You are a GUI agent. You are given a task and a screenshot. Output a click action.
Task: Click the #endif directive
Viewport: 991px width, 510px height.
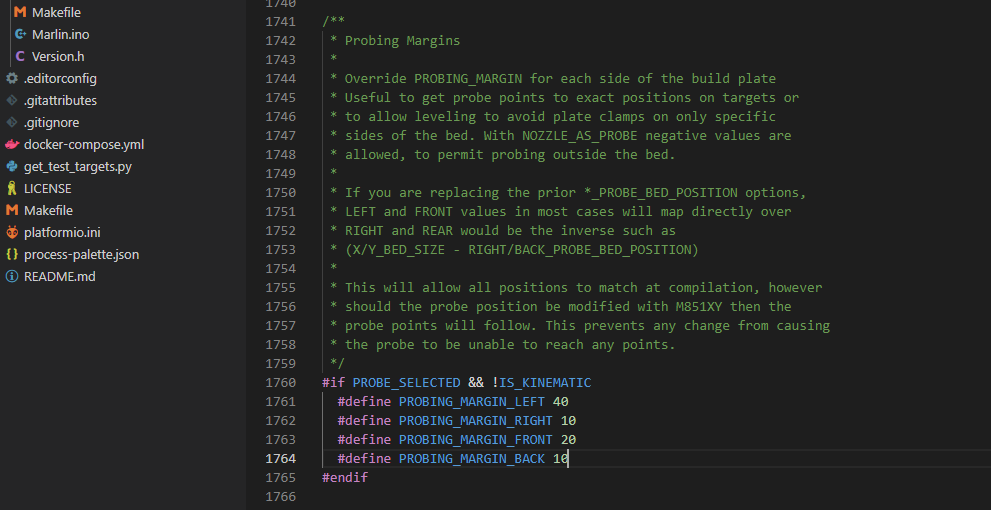pos(345,478)
